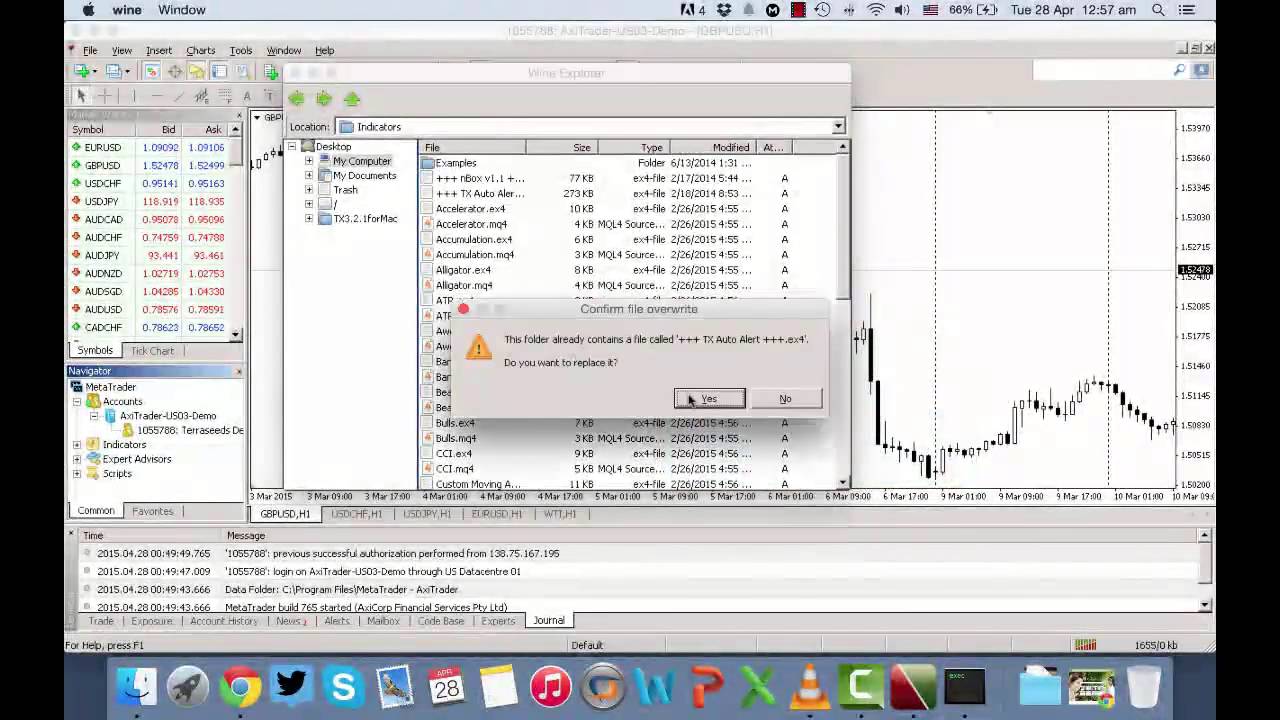Open the Charts menu
1280x720 pixels.
[200, 50]
